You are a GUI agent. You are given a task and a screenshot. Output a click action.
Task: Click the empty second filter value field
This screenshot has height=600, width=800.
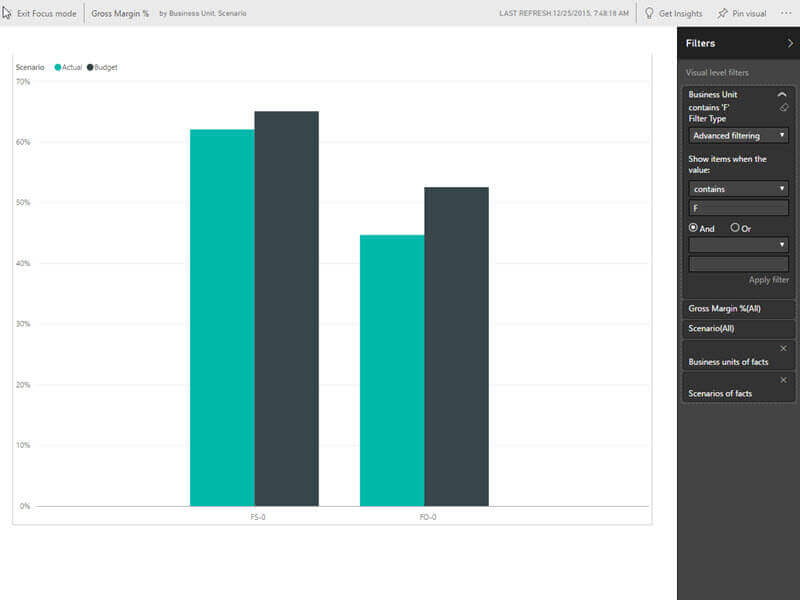(738, 264)
